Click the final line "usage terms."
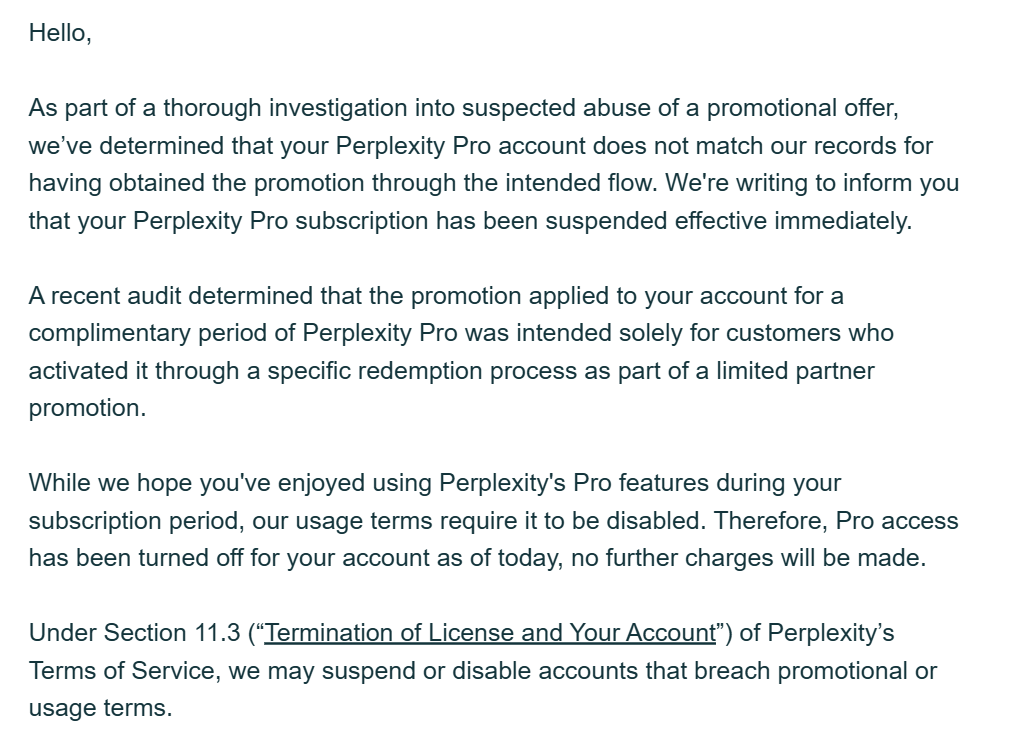The width and height of the screenshot is (1016, 746). (x=100, y=708)
